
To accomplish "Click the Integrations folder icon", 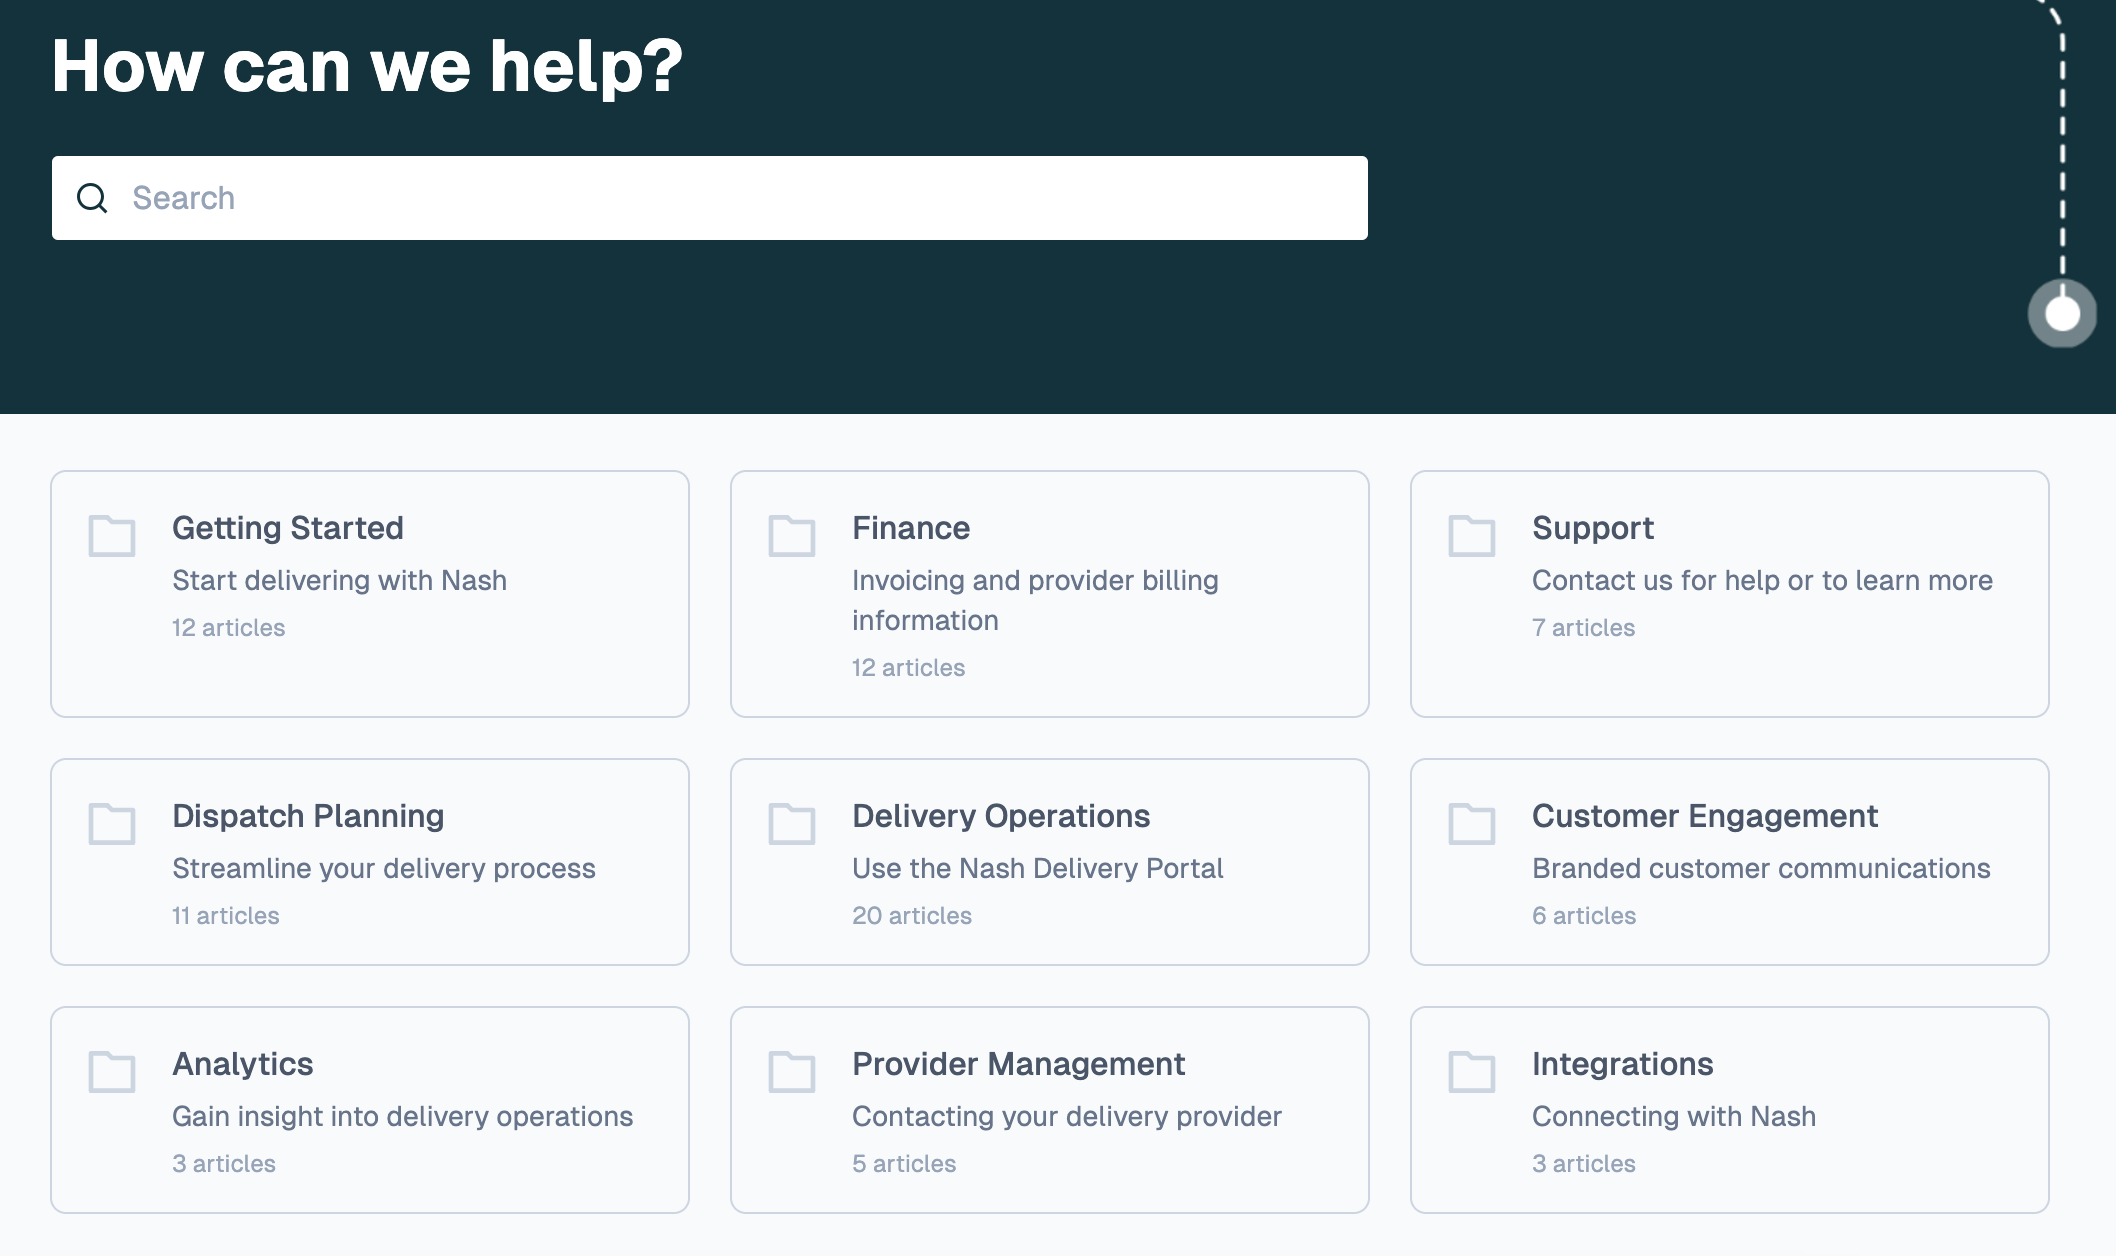I will pos(1472,1072).
